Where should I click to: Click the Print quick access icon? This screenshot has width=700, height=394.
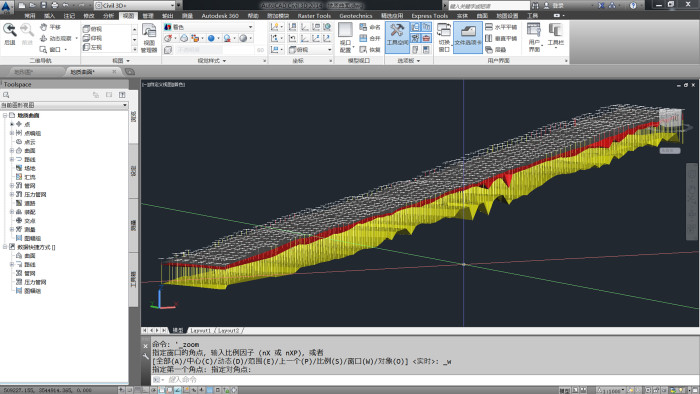pos(54,5)
